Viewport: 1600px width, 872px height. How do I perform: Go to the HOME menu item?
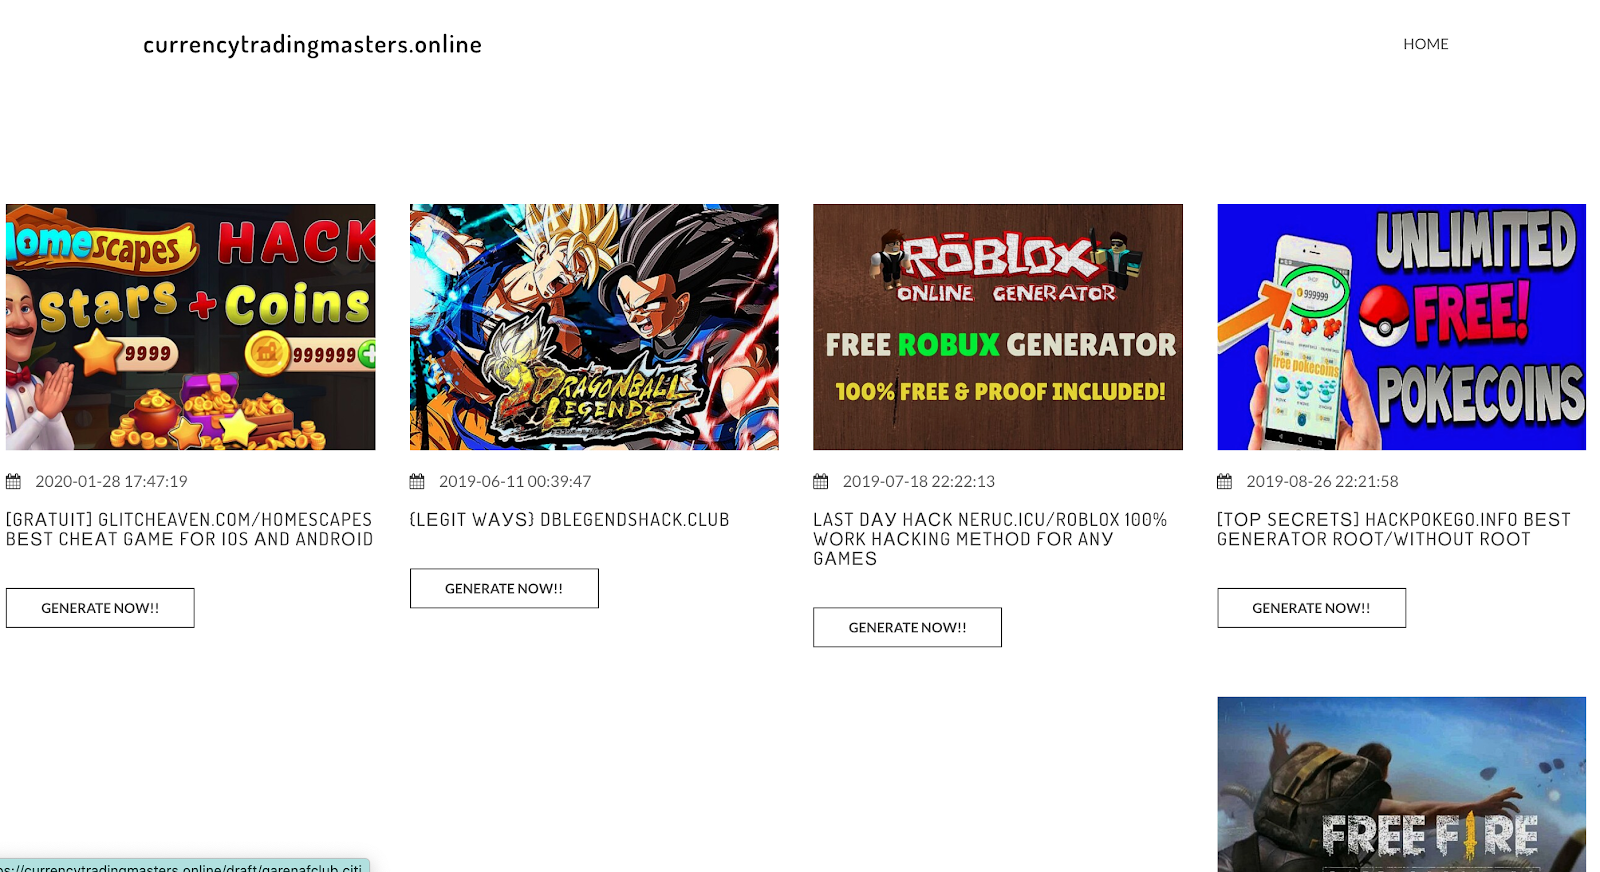1425,44
